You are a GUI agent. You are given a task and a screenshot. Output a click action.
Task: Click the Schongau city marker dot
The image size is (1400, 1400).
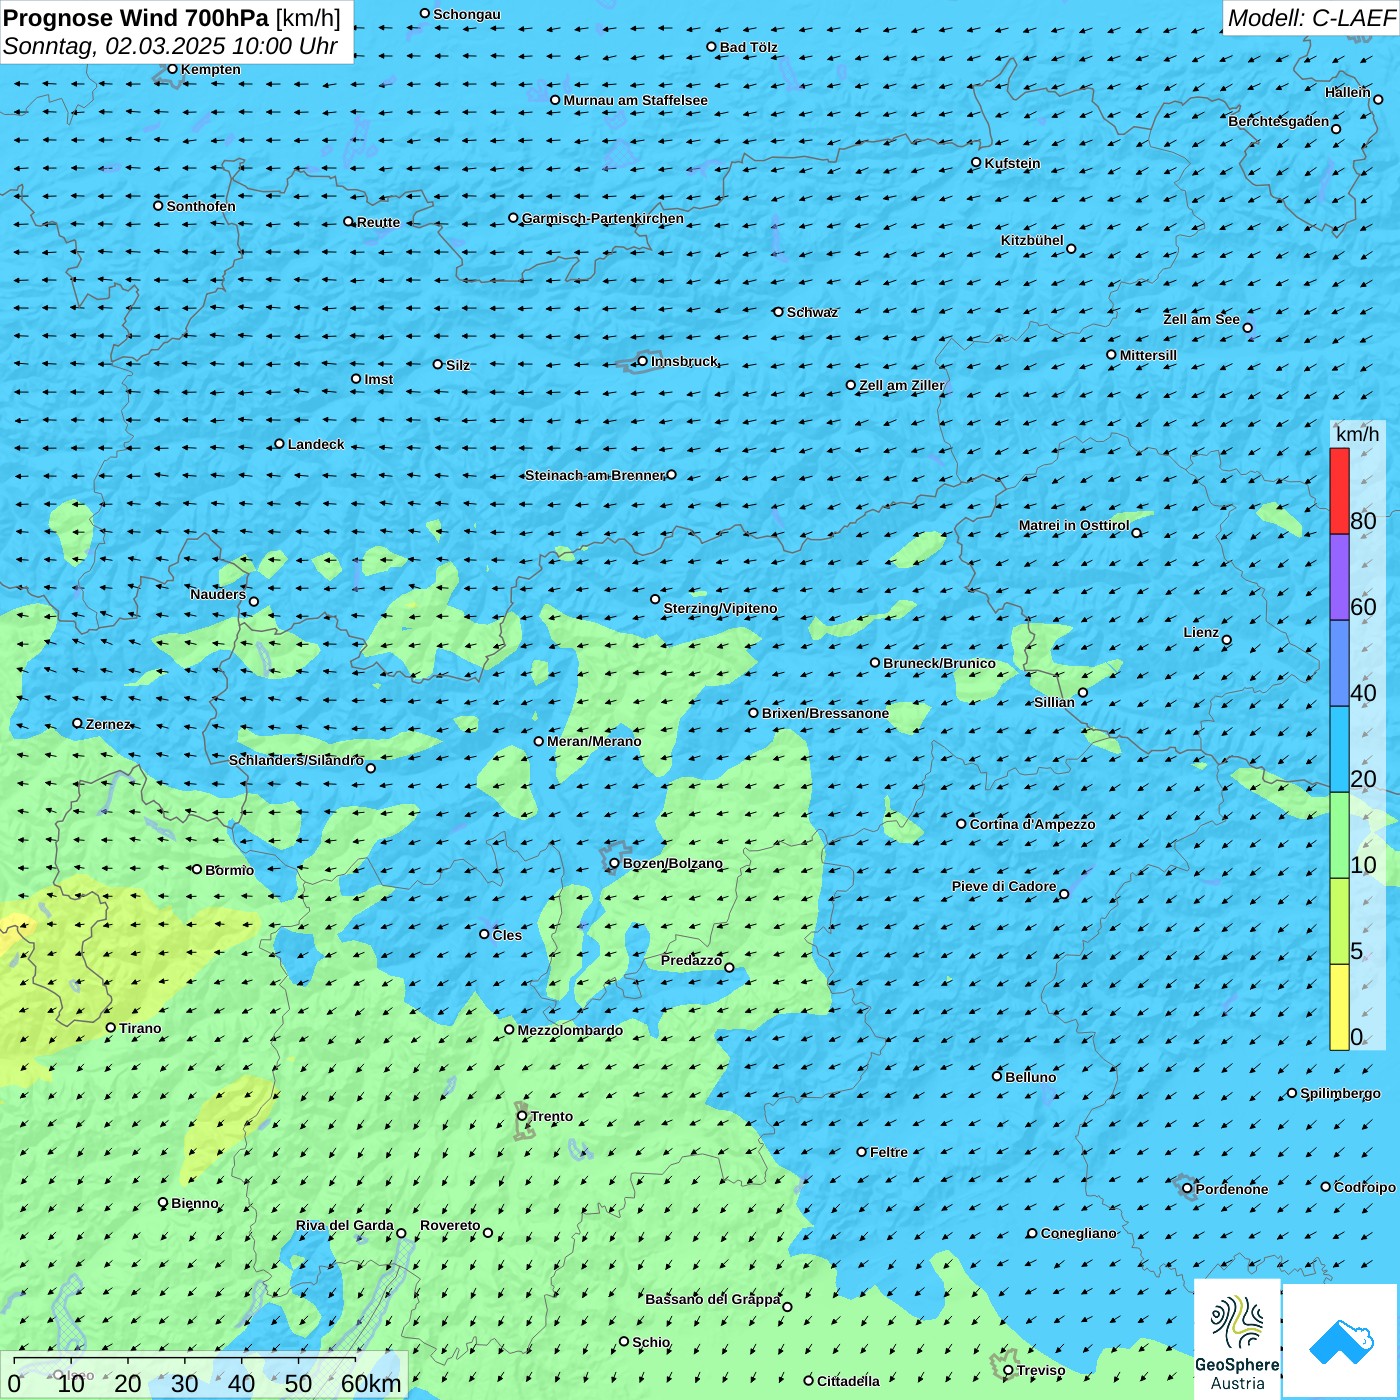[424, 14]
